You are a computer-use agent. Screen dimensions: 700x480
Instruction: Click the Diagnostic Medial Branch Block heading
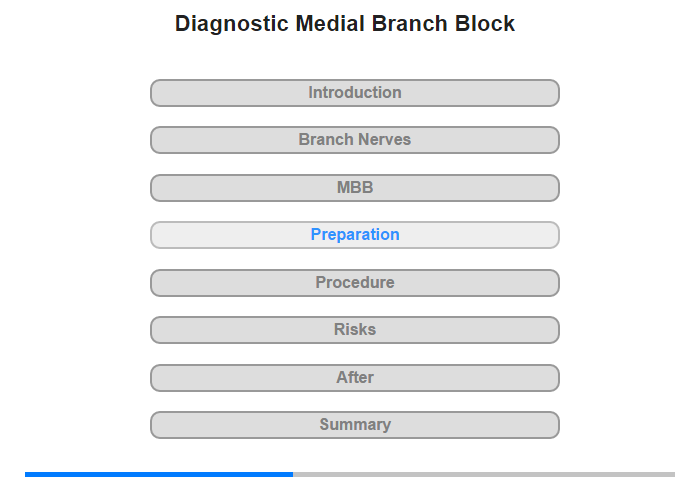[x=345, y=24]
